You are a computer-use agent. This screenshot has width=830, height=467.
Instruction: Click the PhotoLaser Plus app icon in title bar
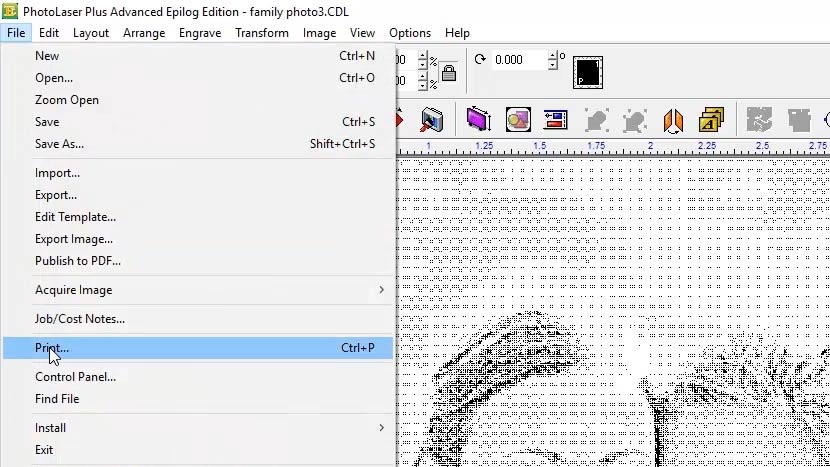pos(10,11)
